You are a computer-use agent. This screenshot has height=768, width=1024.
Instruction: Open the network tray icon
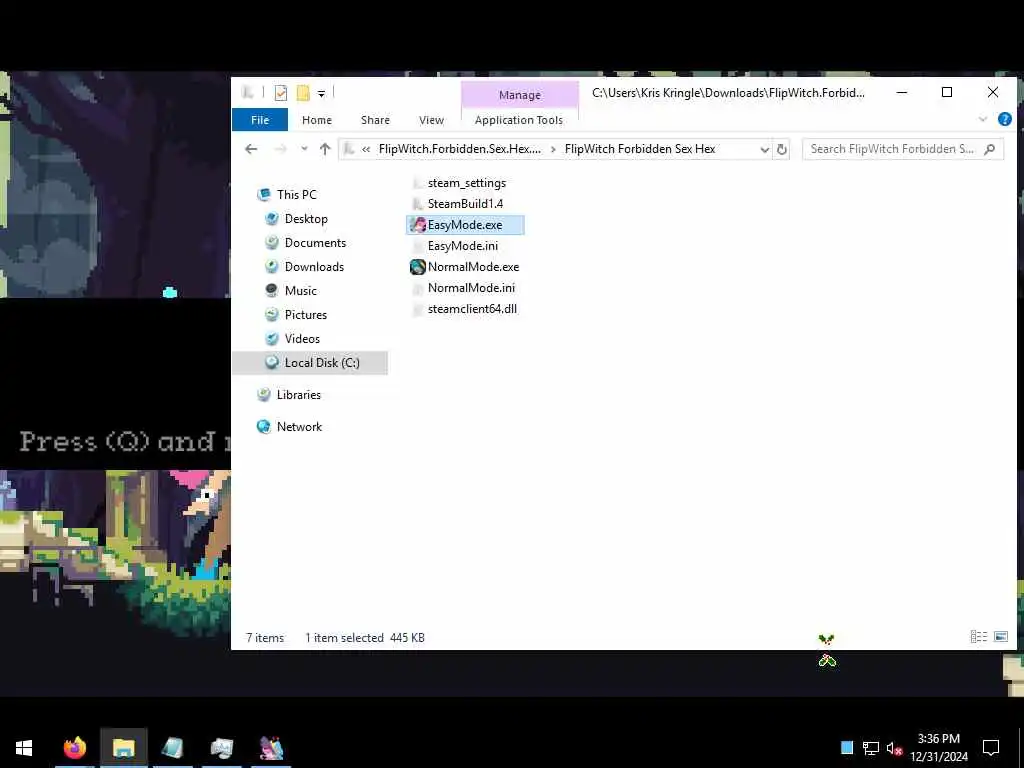tap(871, 748)
